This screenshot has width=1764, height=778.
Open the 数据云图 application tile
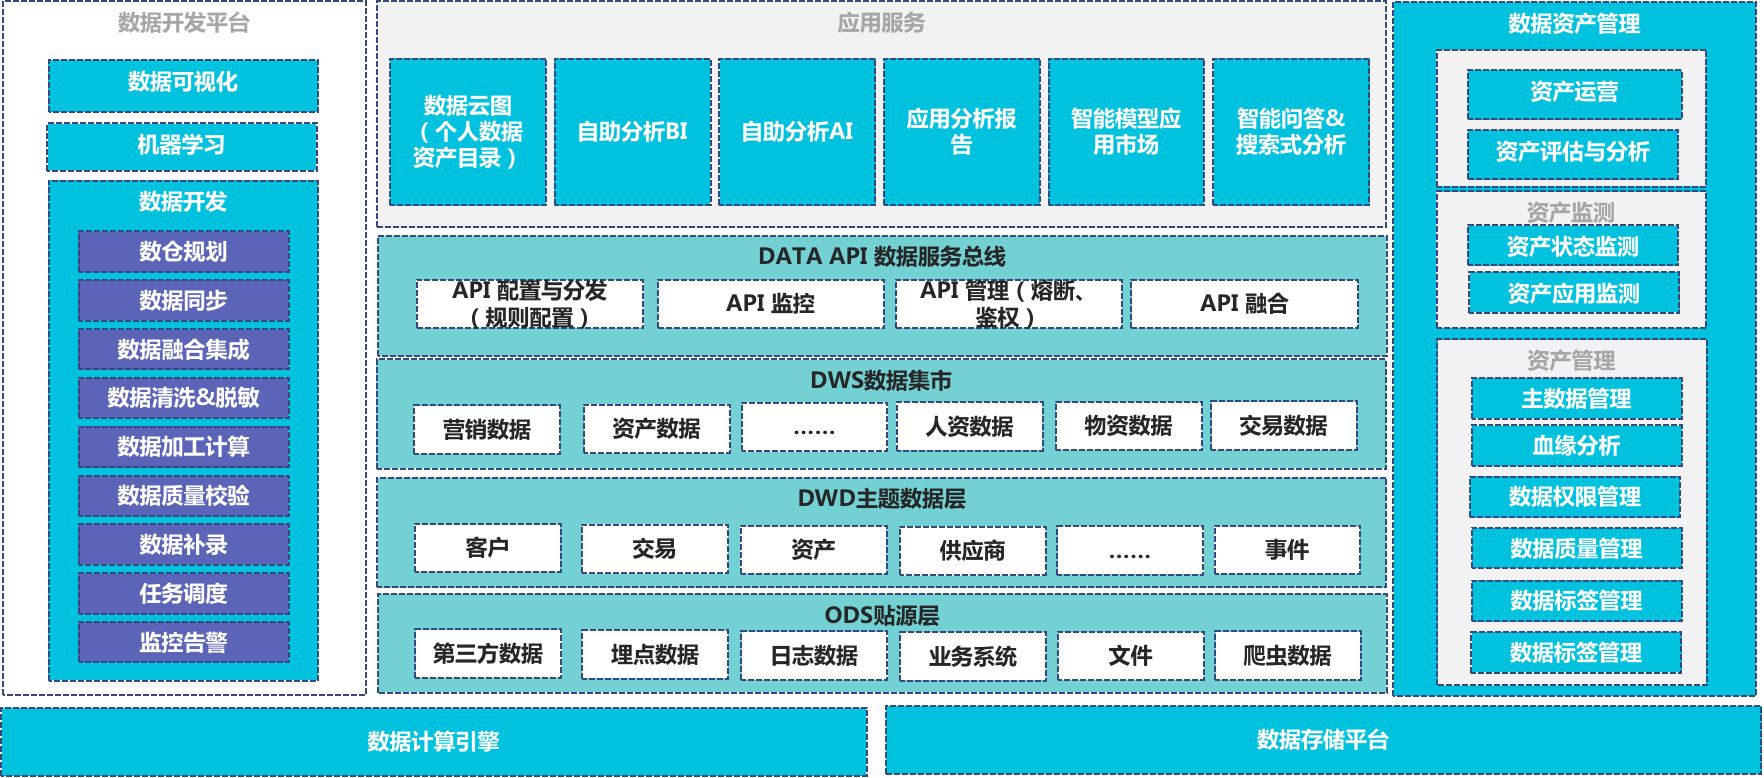pyautogui.click(x=468, y=132)
